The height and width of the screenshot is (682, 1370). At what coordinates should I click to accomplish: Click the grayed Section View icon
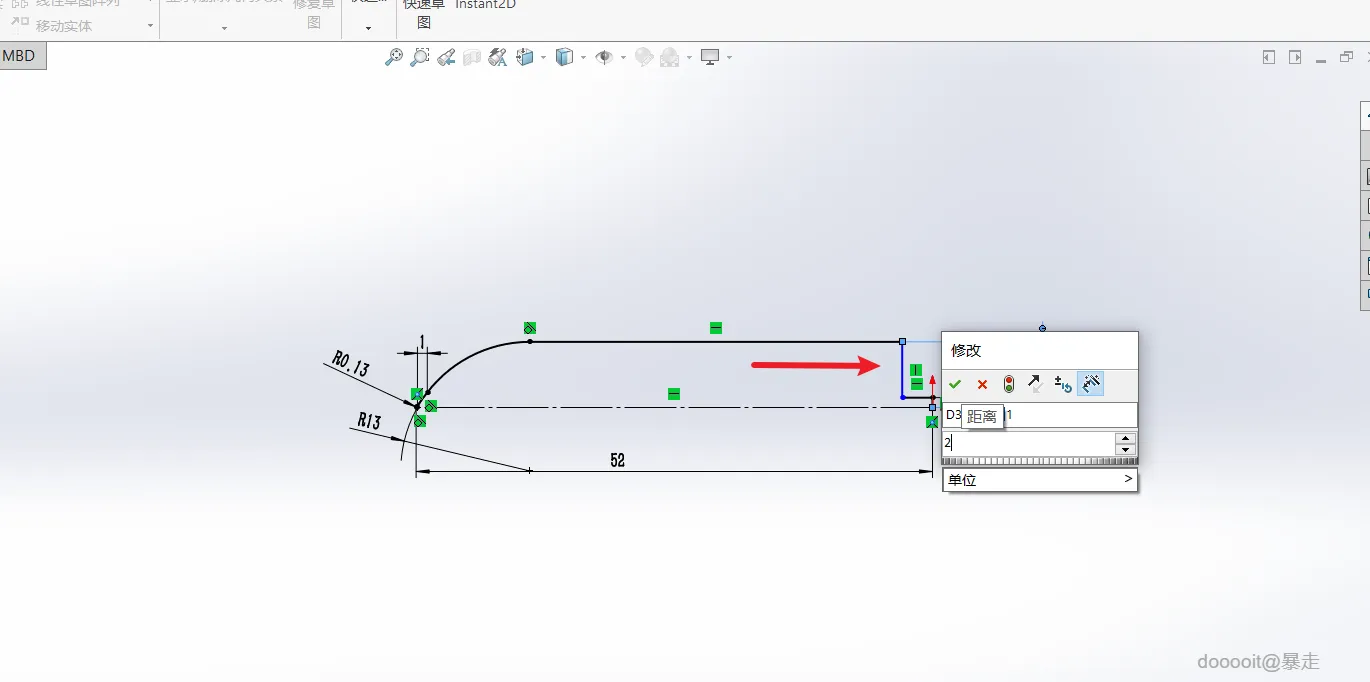[472, 57]
